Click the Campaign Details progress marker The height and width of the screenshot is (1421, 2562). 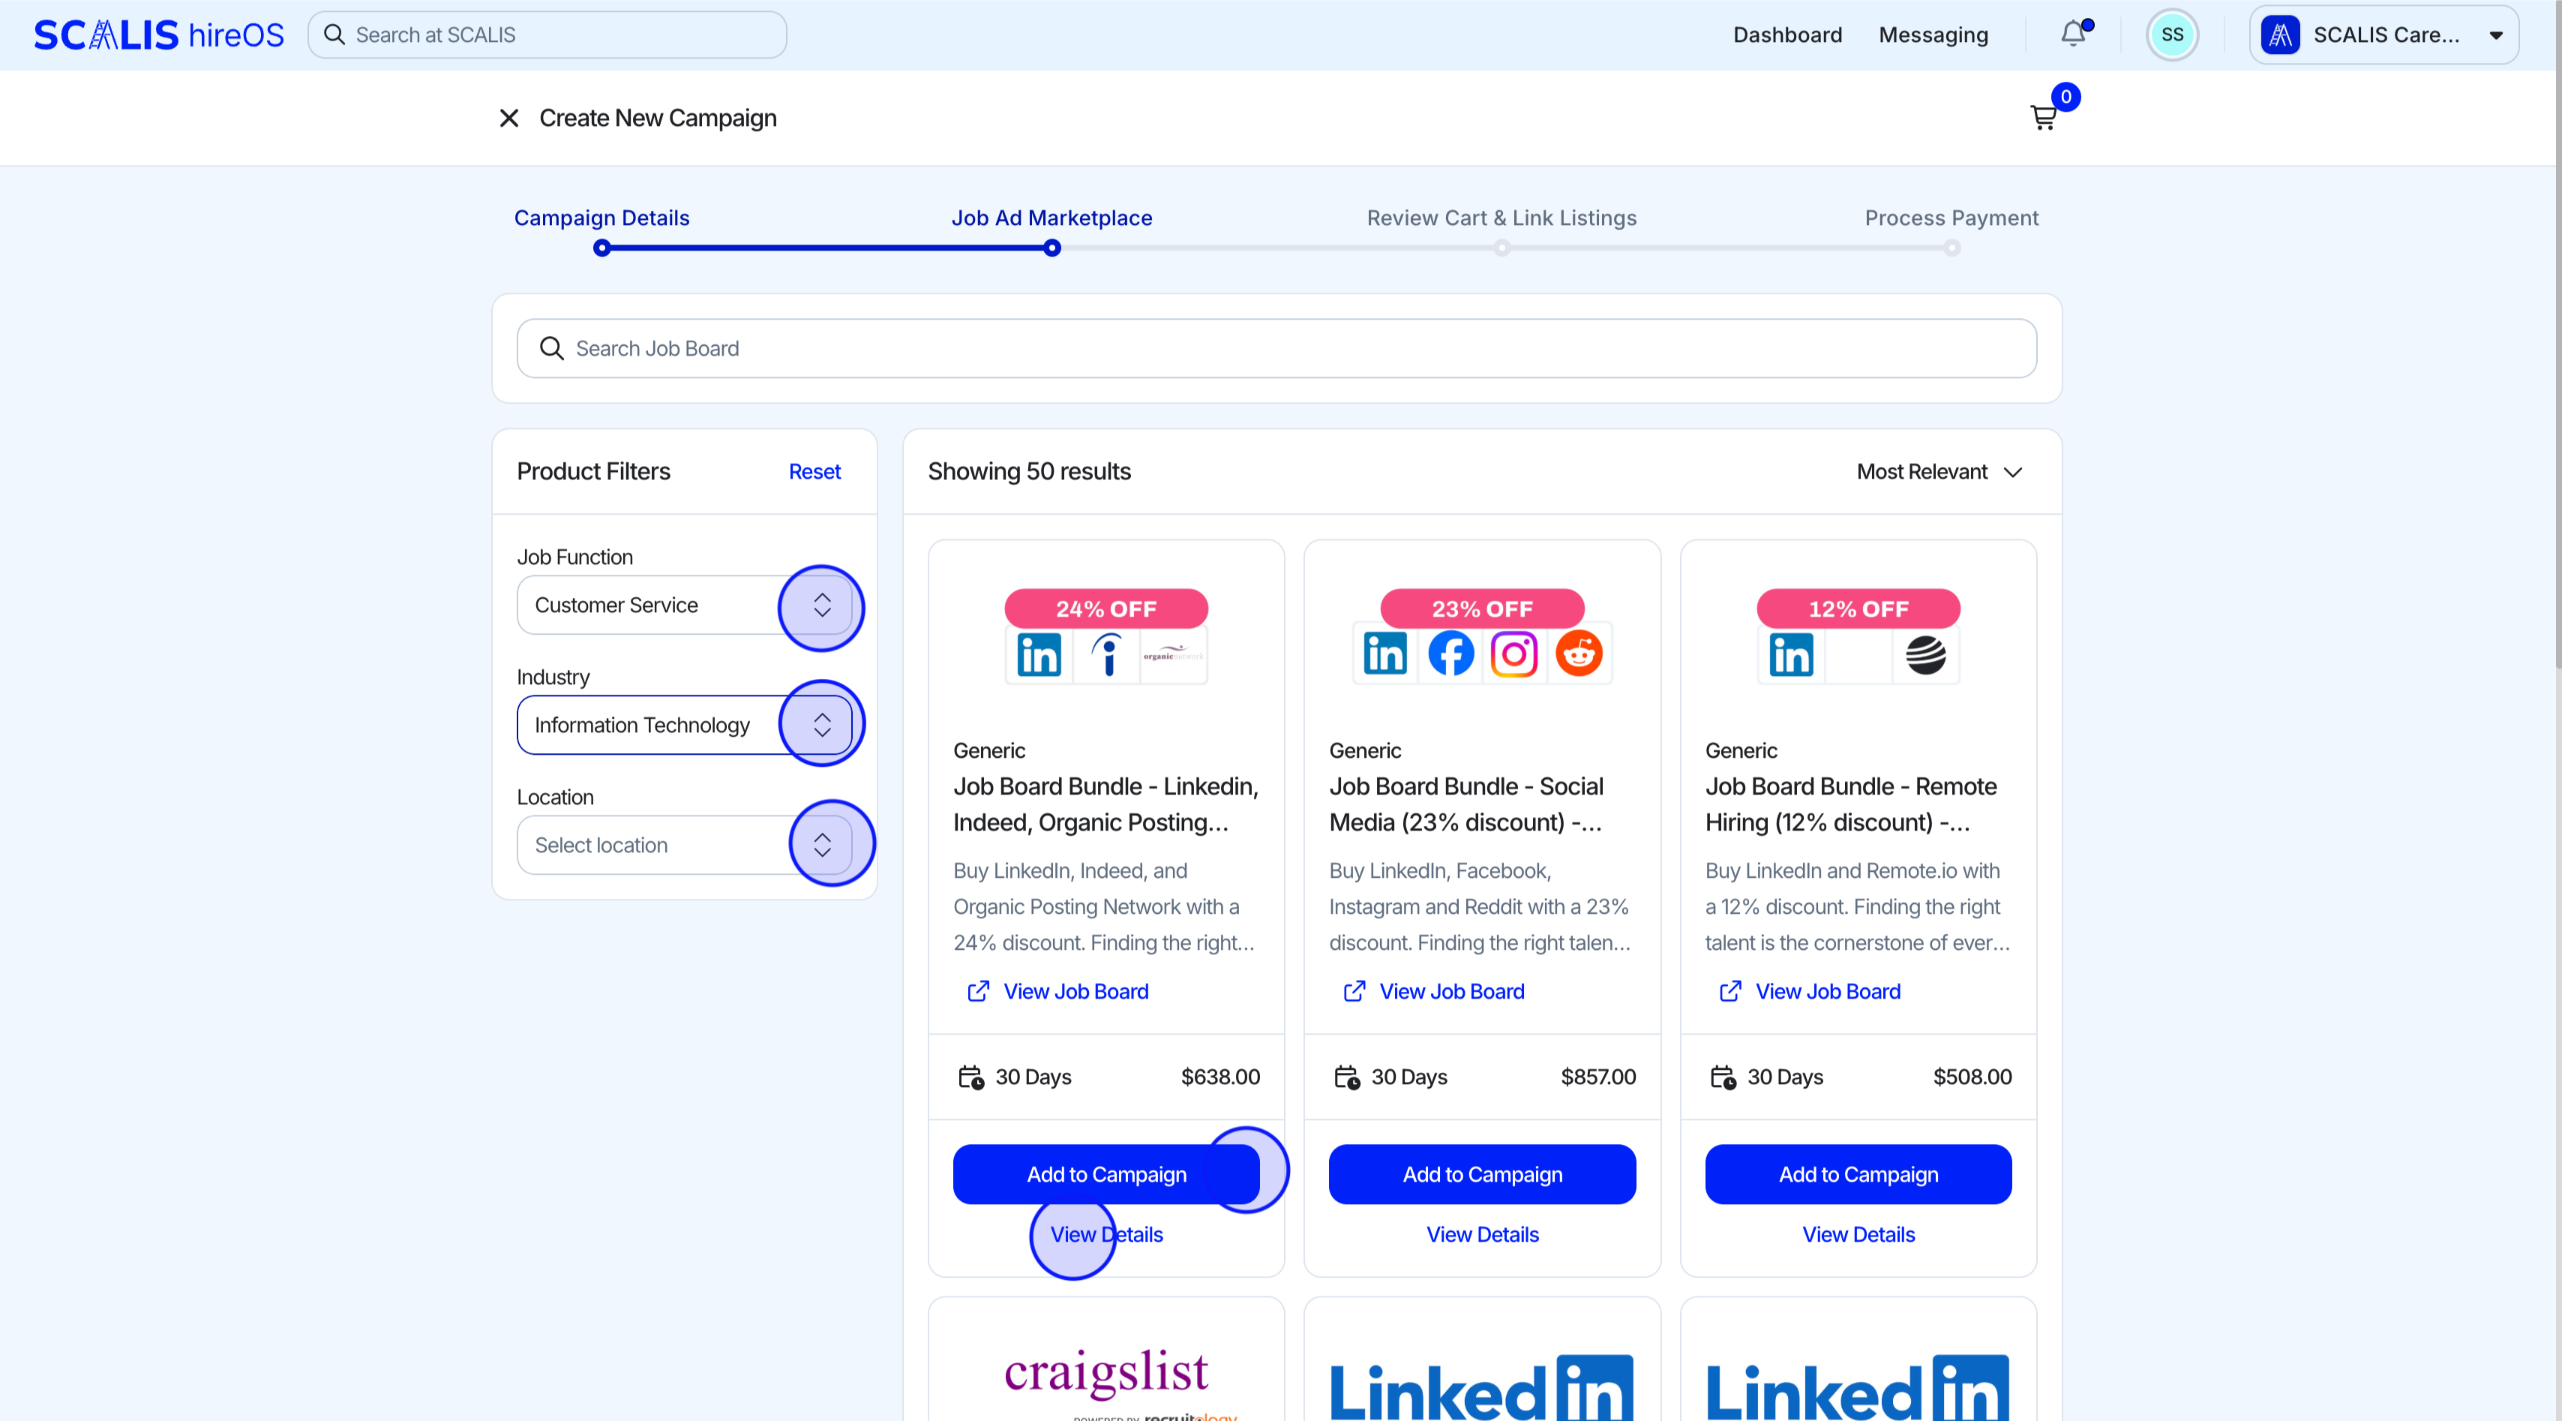pos(601,248)
